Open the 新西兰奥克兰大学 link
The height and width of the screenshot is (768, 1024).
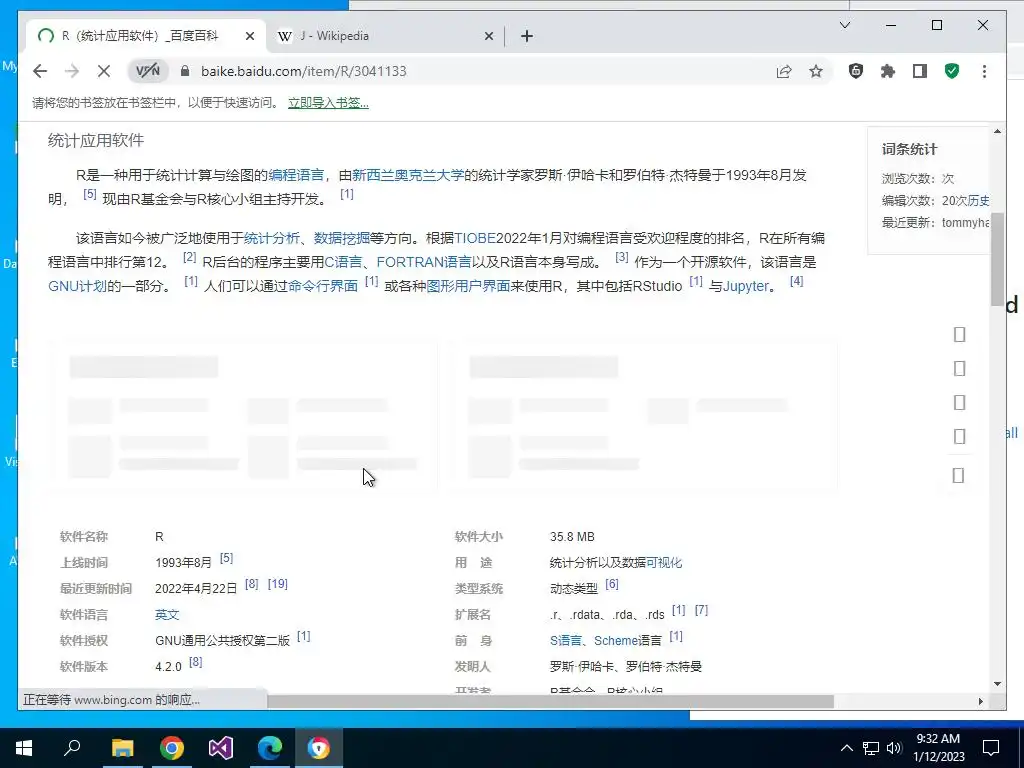click(408, 175)
